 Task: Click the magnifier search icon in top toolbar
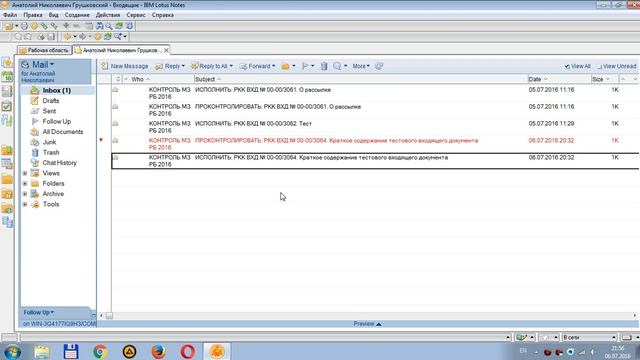coord(109,26)
